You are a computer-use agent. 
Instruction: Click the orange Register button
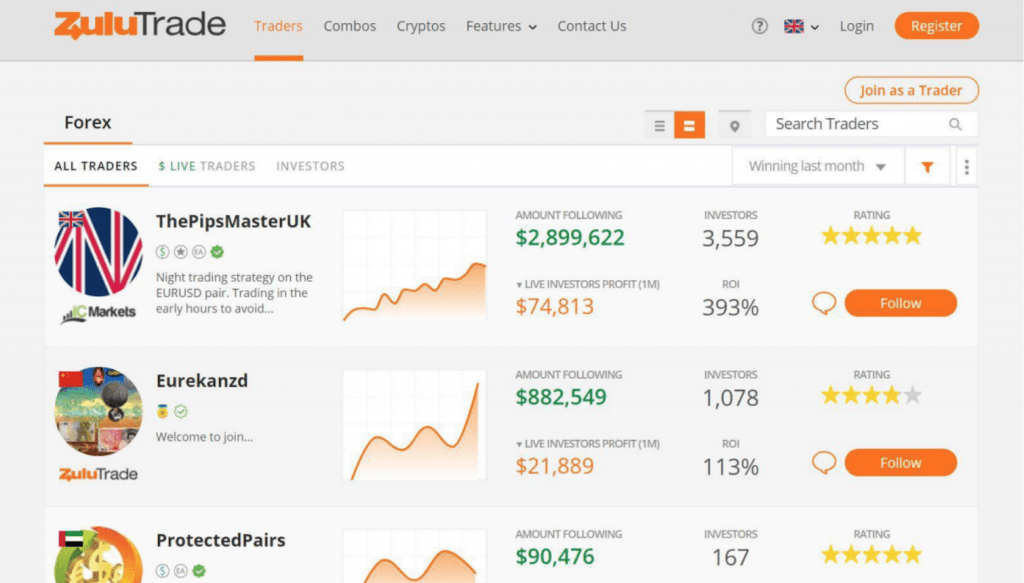point(936,26)
